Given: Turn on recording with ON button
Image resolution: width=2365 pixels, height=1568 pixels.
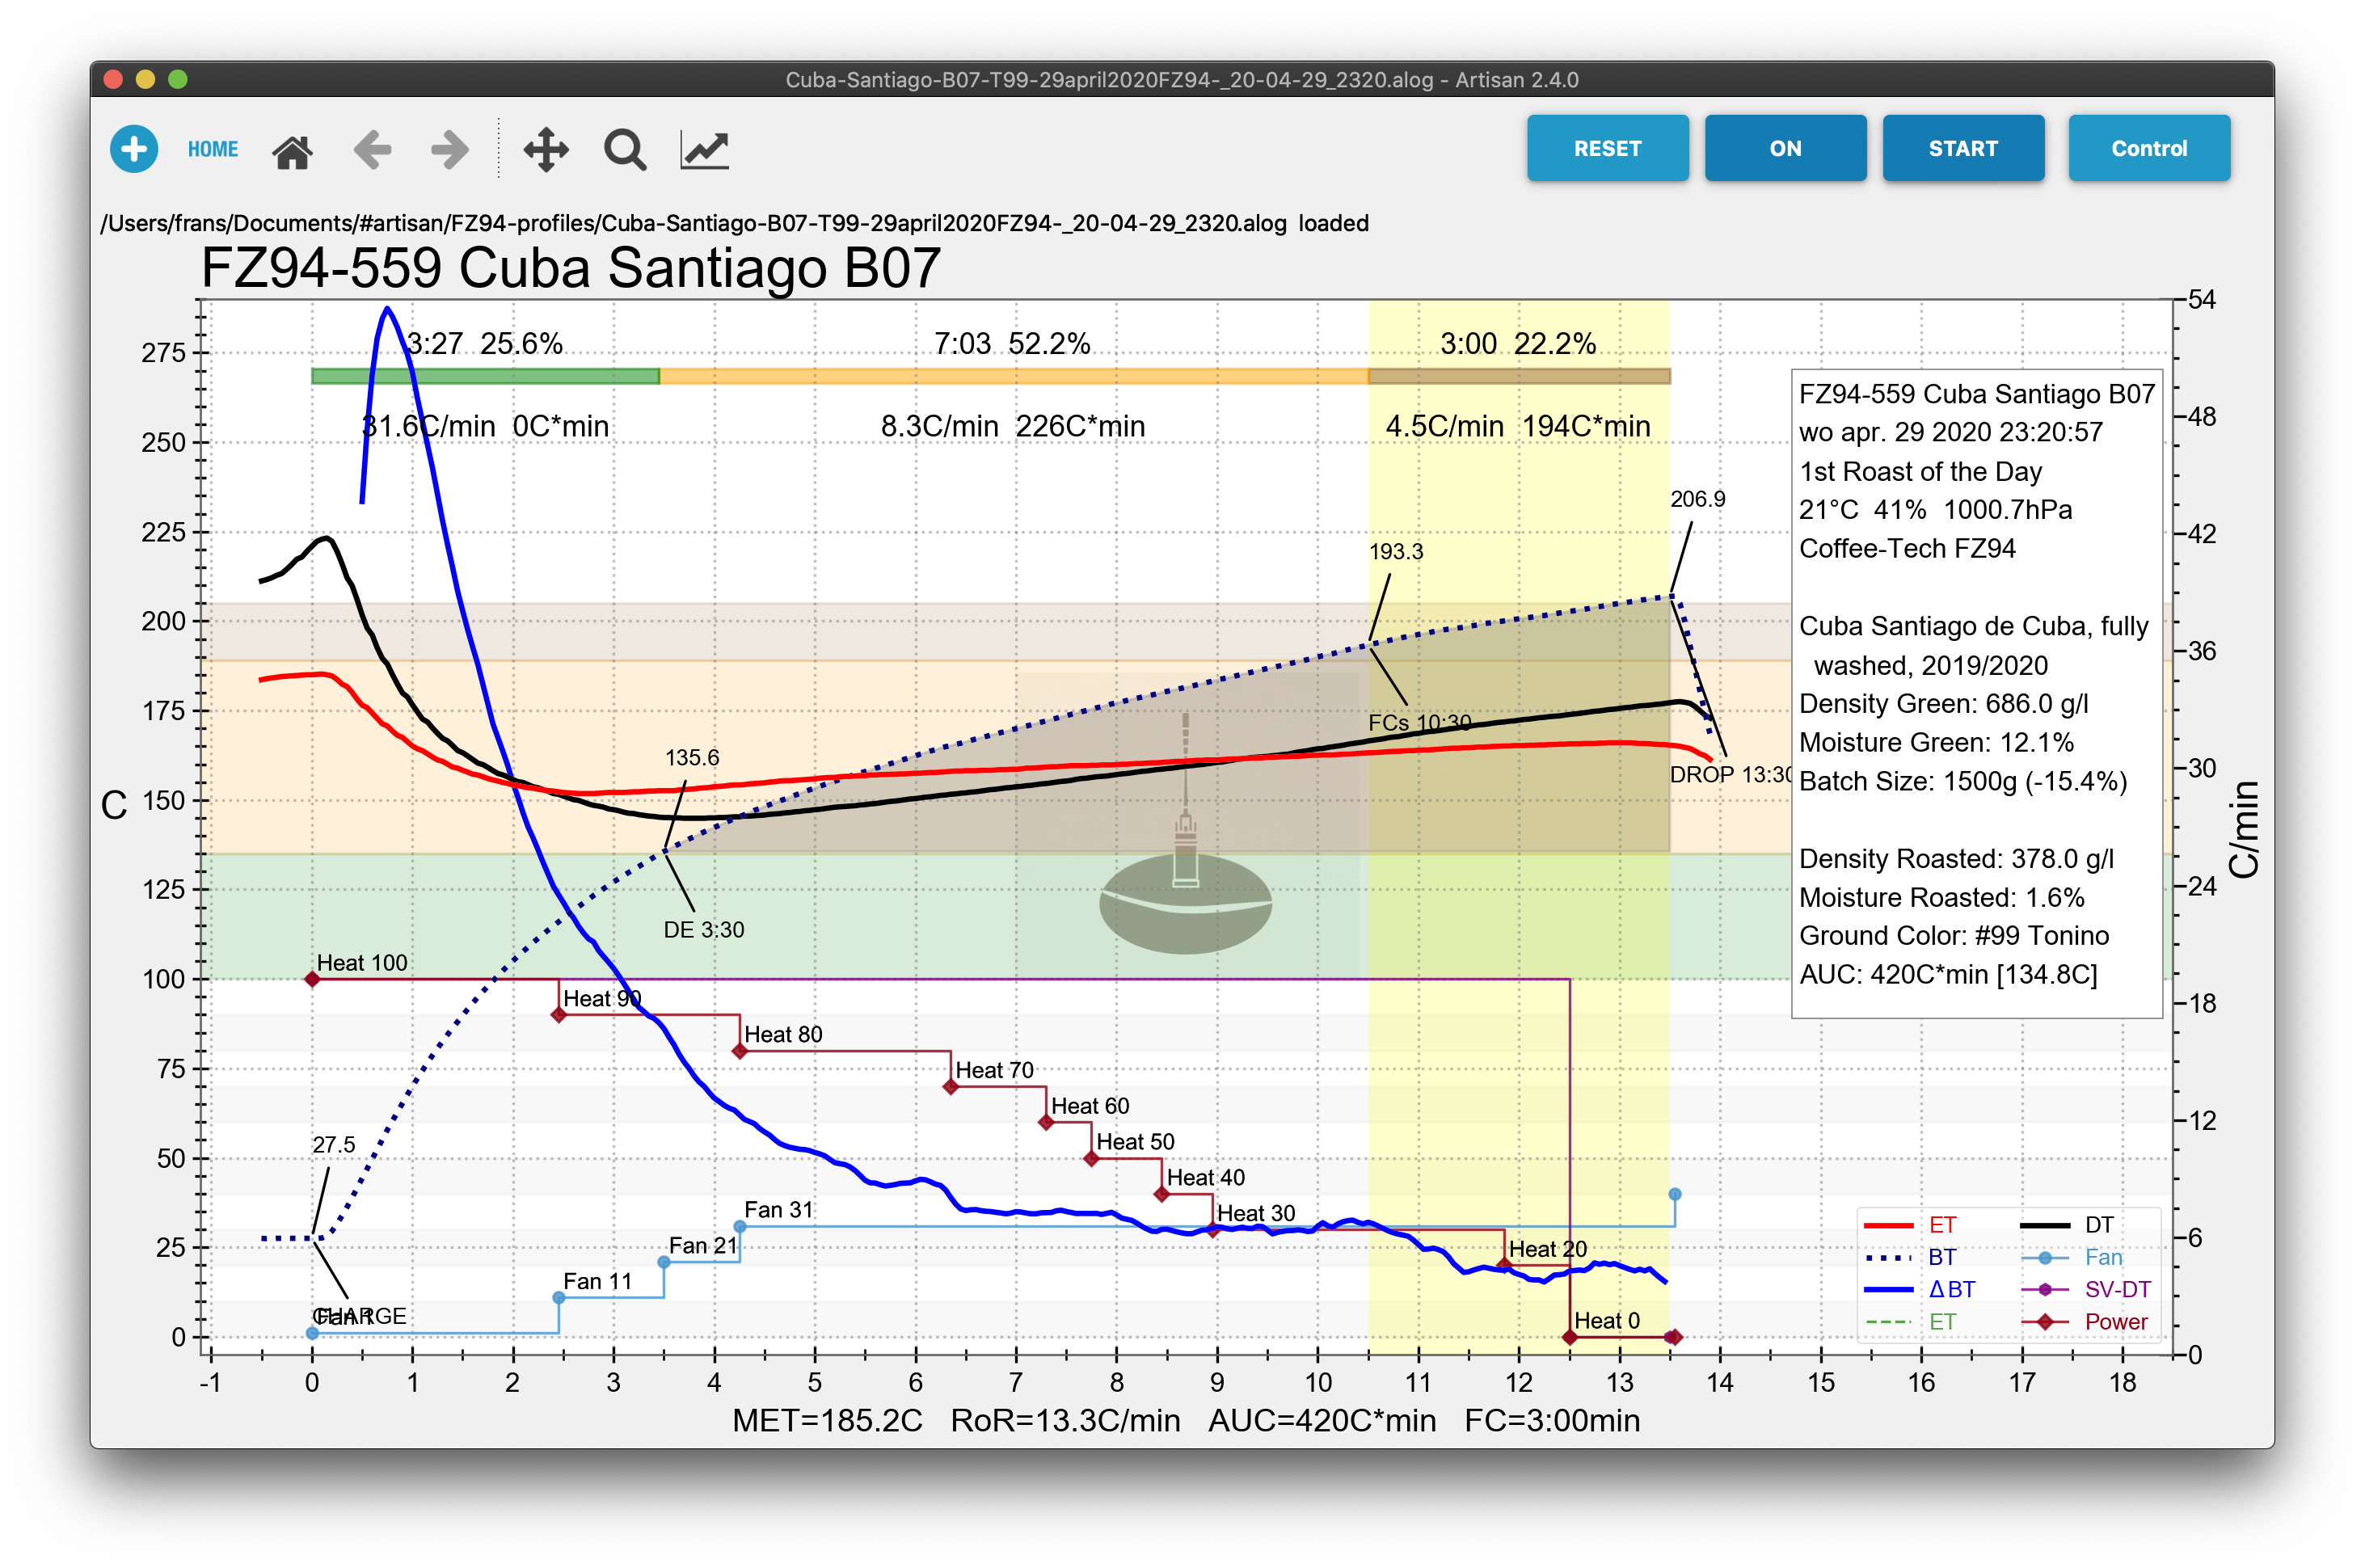Looking at the screenshot, I should 1785,148.
